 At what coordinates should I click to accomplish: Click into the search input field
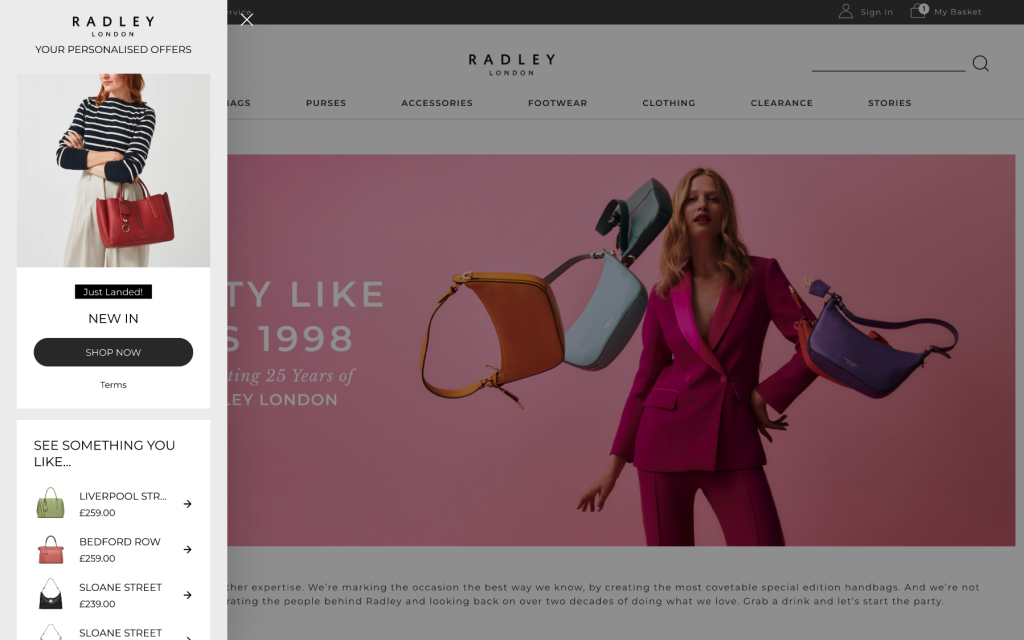point(888,63)
